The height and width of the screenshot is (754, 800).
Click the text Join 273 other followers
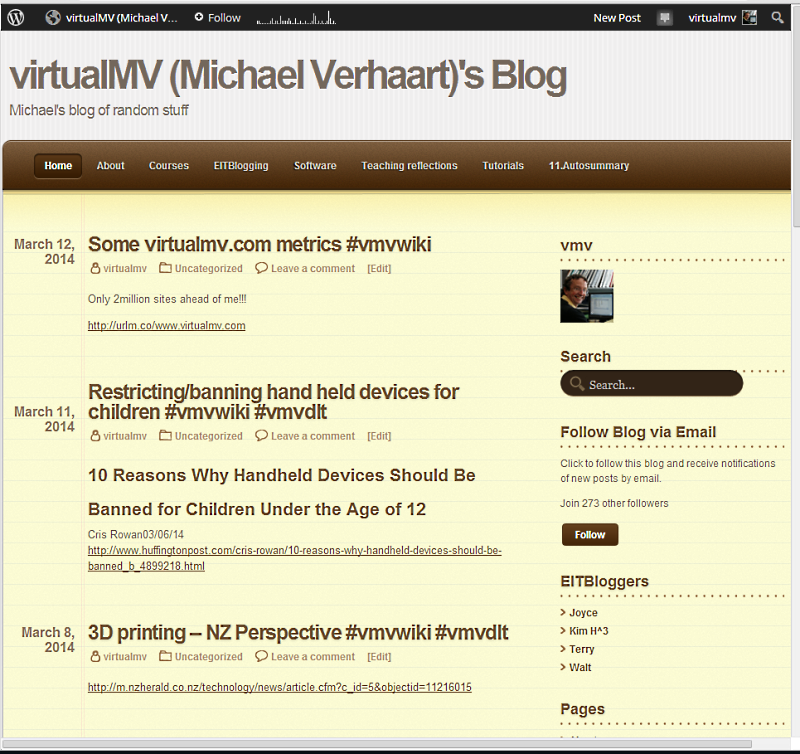click(614, 504)
